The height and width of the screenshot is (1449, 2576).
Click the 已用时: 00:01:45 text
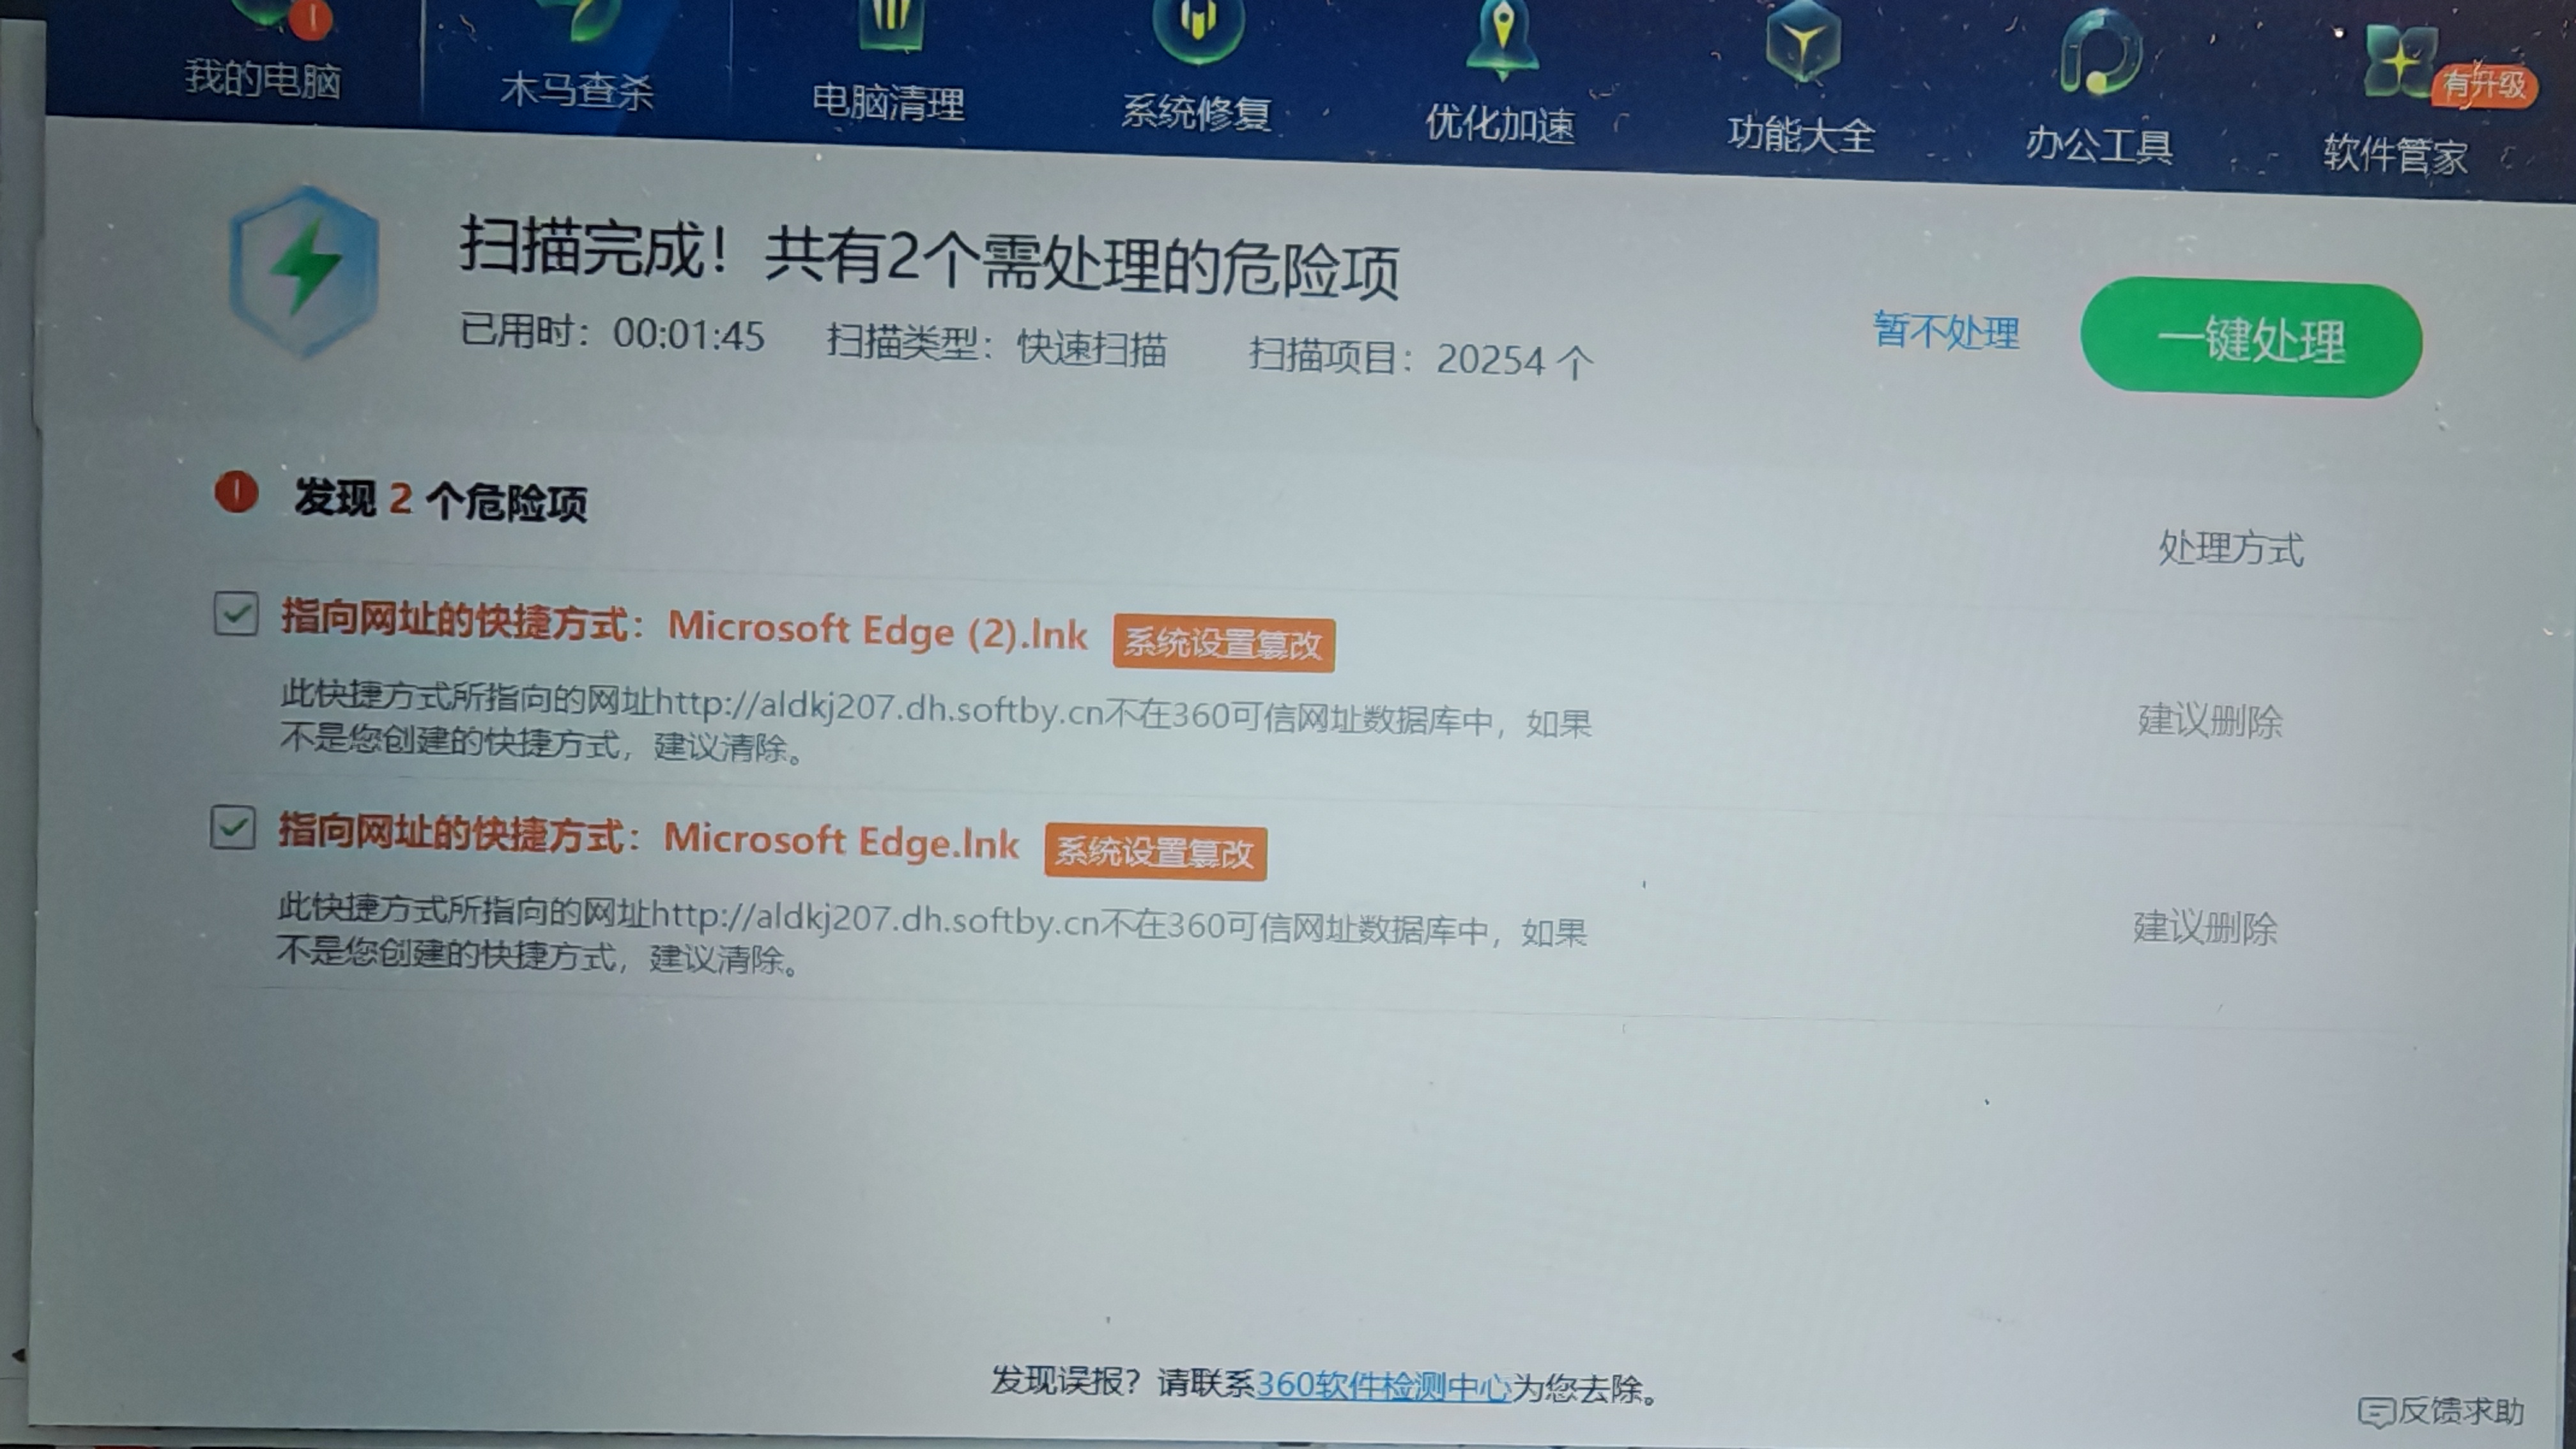[612, 333]
